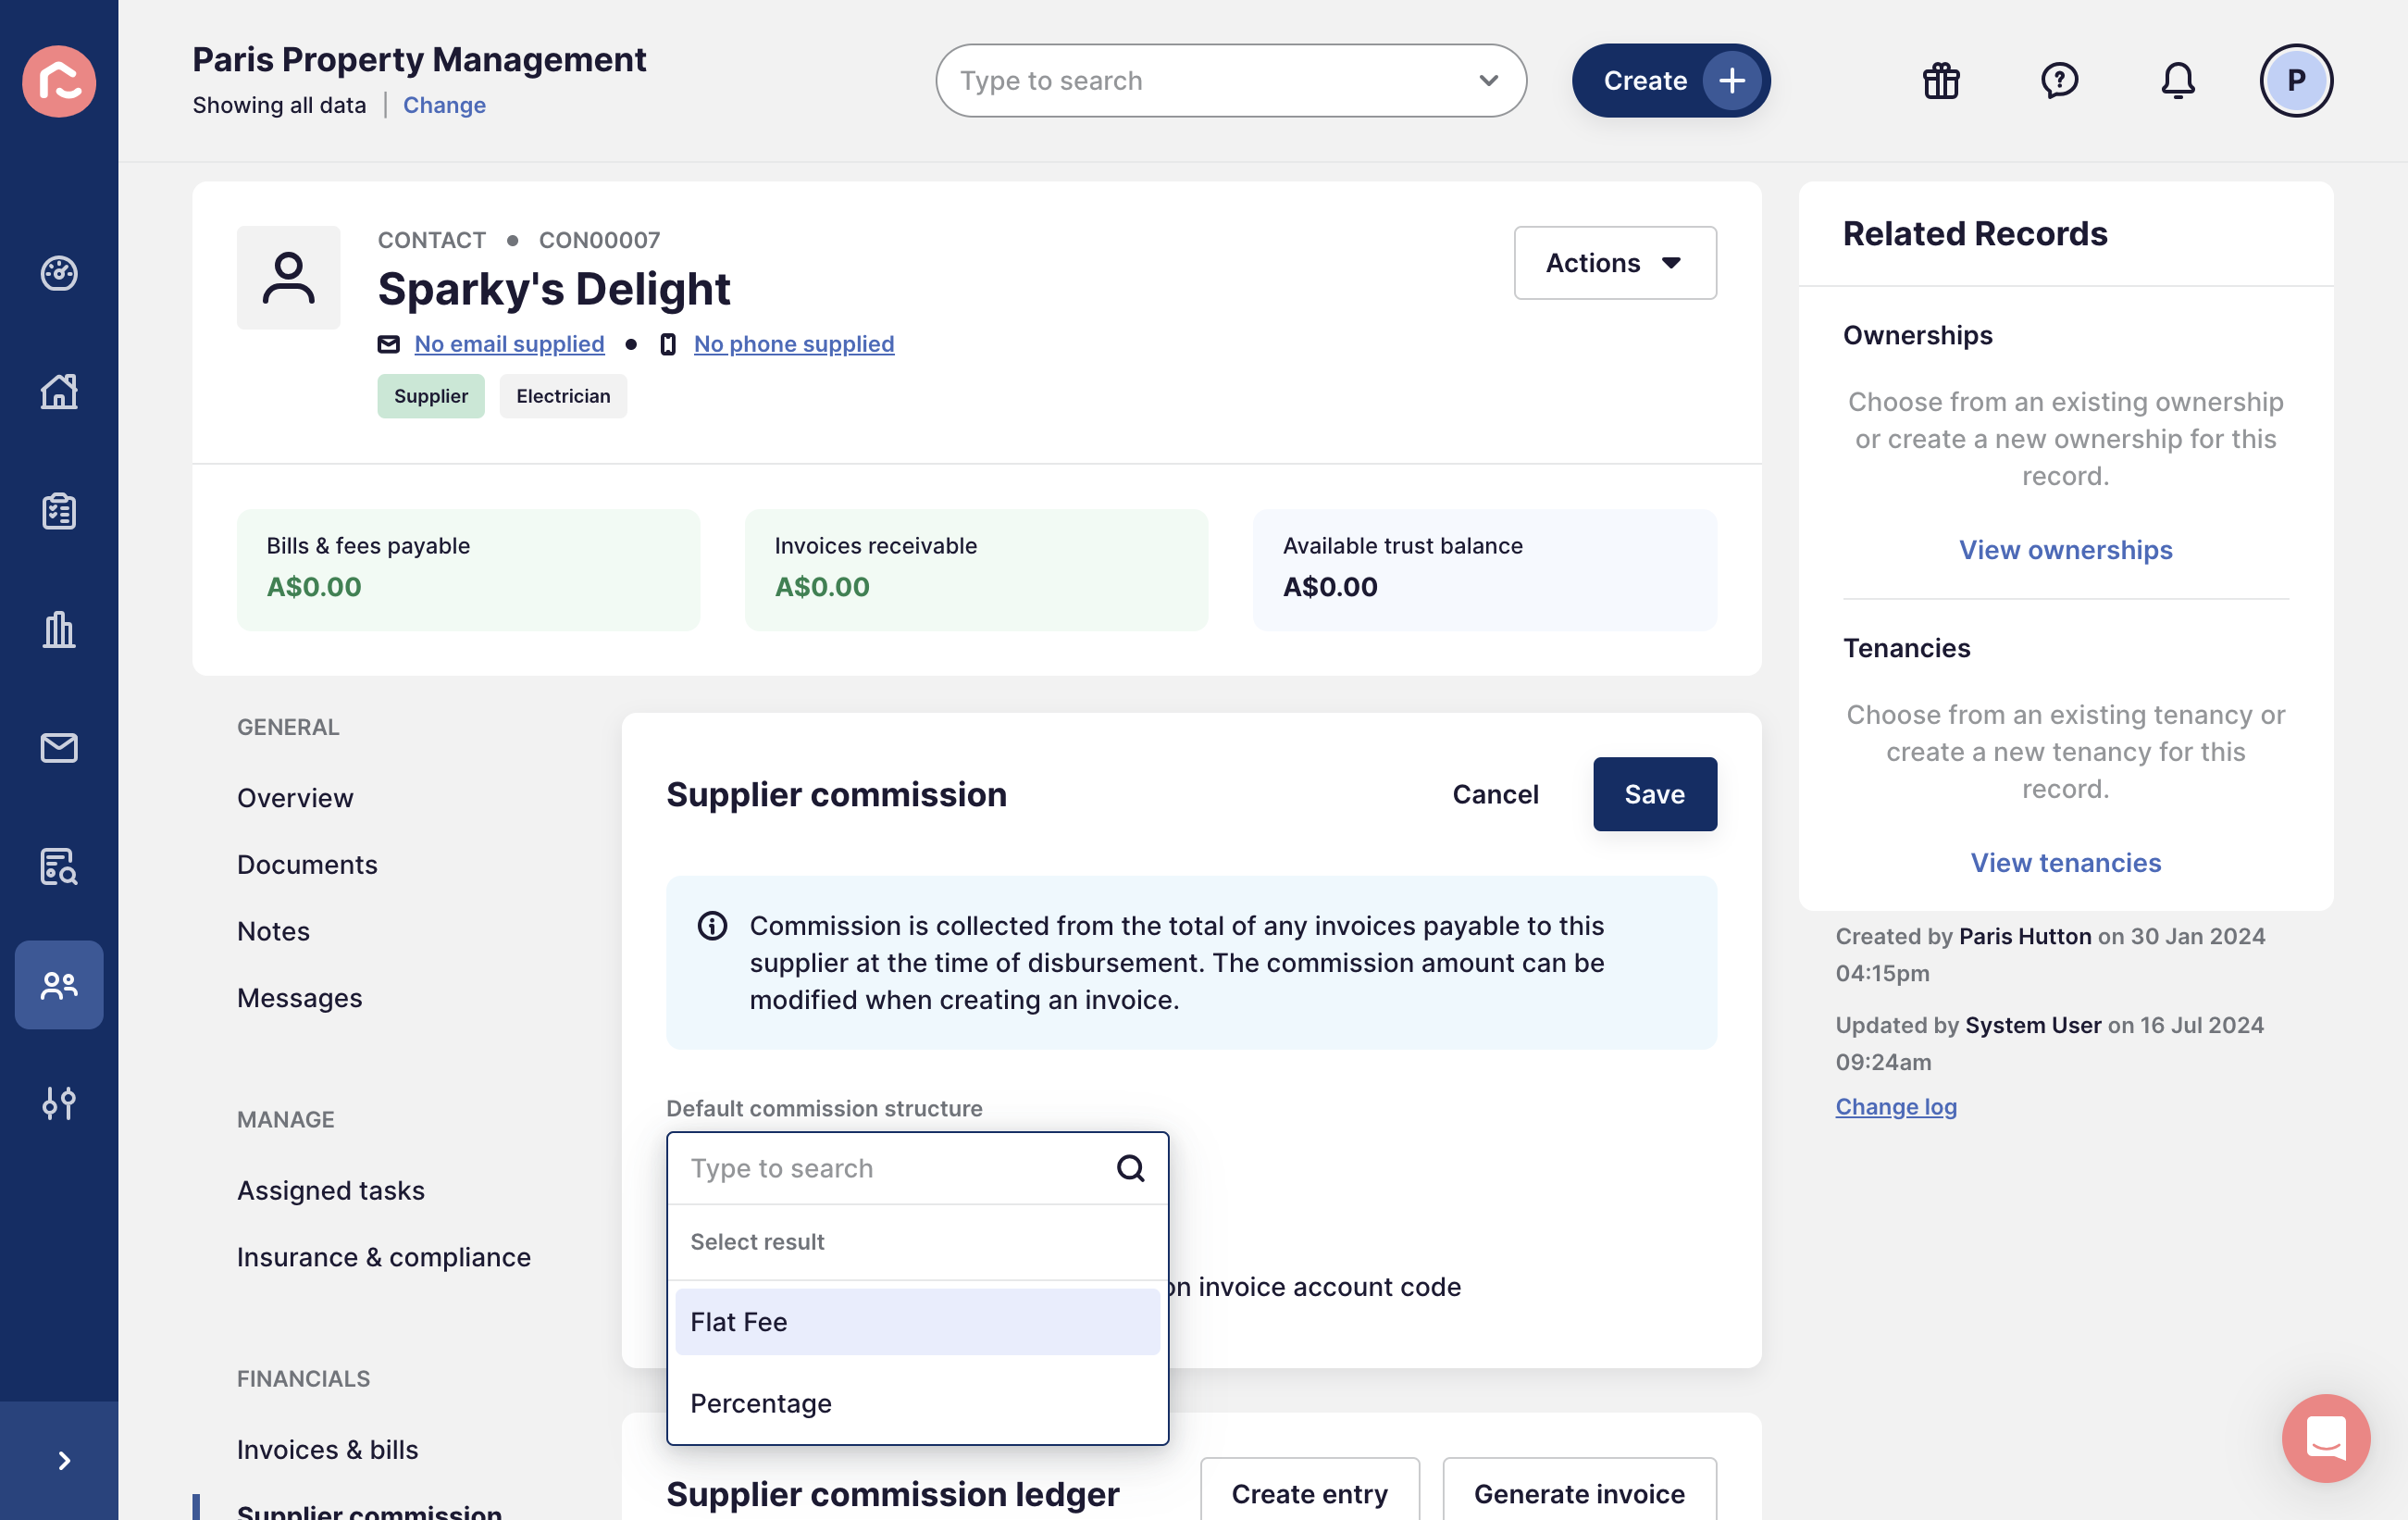Open the properties house icon
2408x1520 pixels.
point(59,391)
